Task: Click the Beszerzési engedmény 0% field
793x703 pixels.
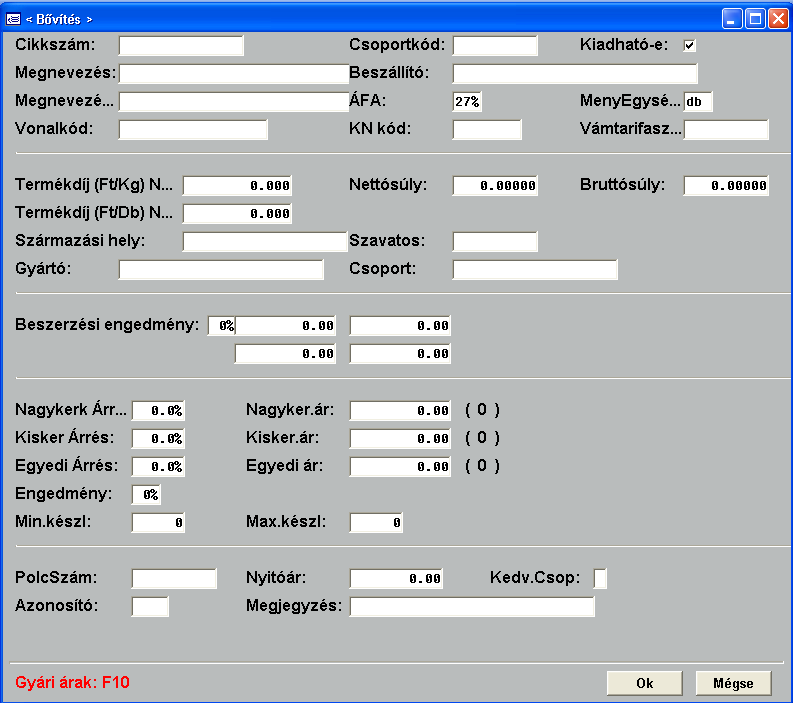Action: (222, 326)
